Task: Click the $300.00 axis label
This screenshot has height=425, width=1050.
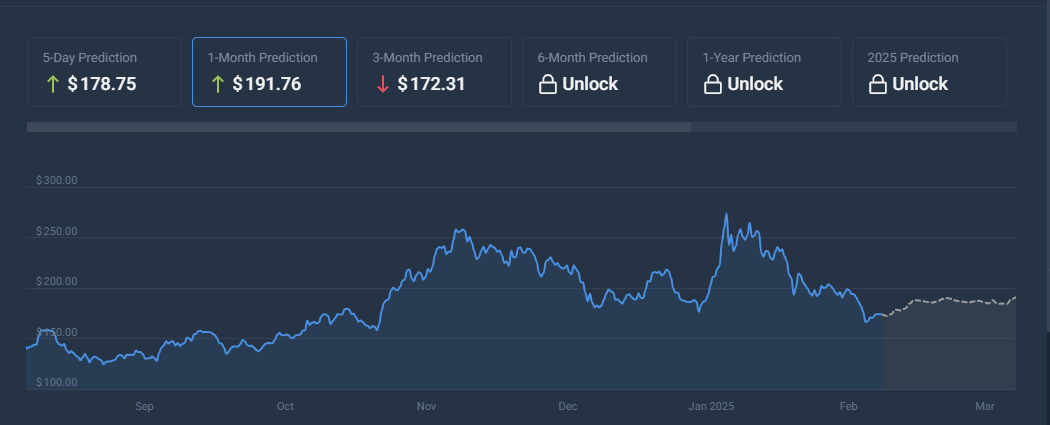Action: pyautogui.click(x=57, y=181)
